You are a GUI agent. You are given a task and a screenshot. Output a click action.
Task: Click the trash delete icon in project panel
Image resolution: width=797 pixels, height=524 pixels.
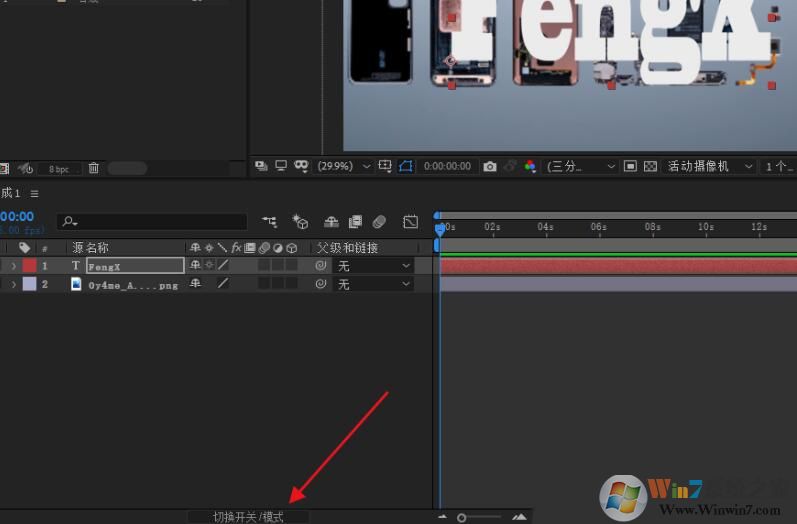pos(93,168)
